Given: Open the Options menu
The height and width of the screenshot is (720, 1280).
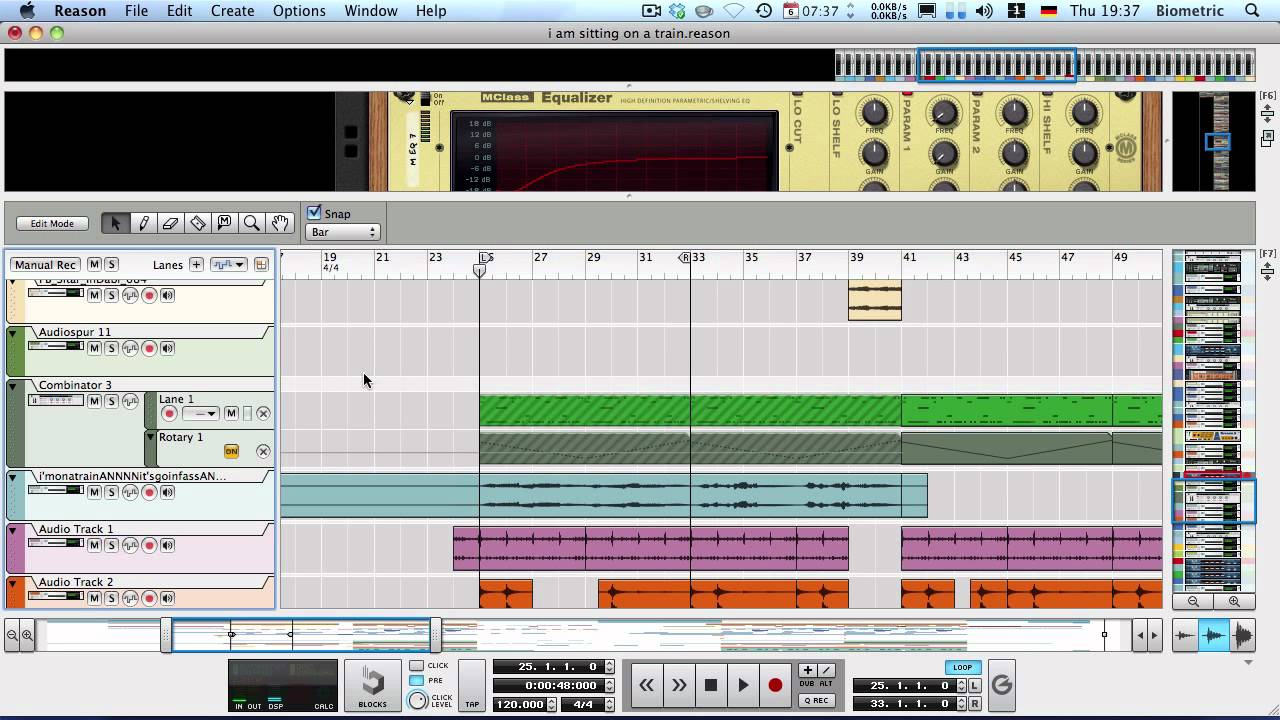Looking at the screenshot, I should [x=299, y=11].
